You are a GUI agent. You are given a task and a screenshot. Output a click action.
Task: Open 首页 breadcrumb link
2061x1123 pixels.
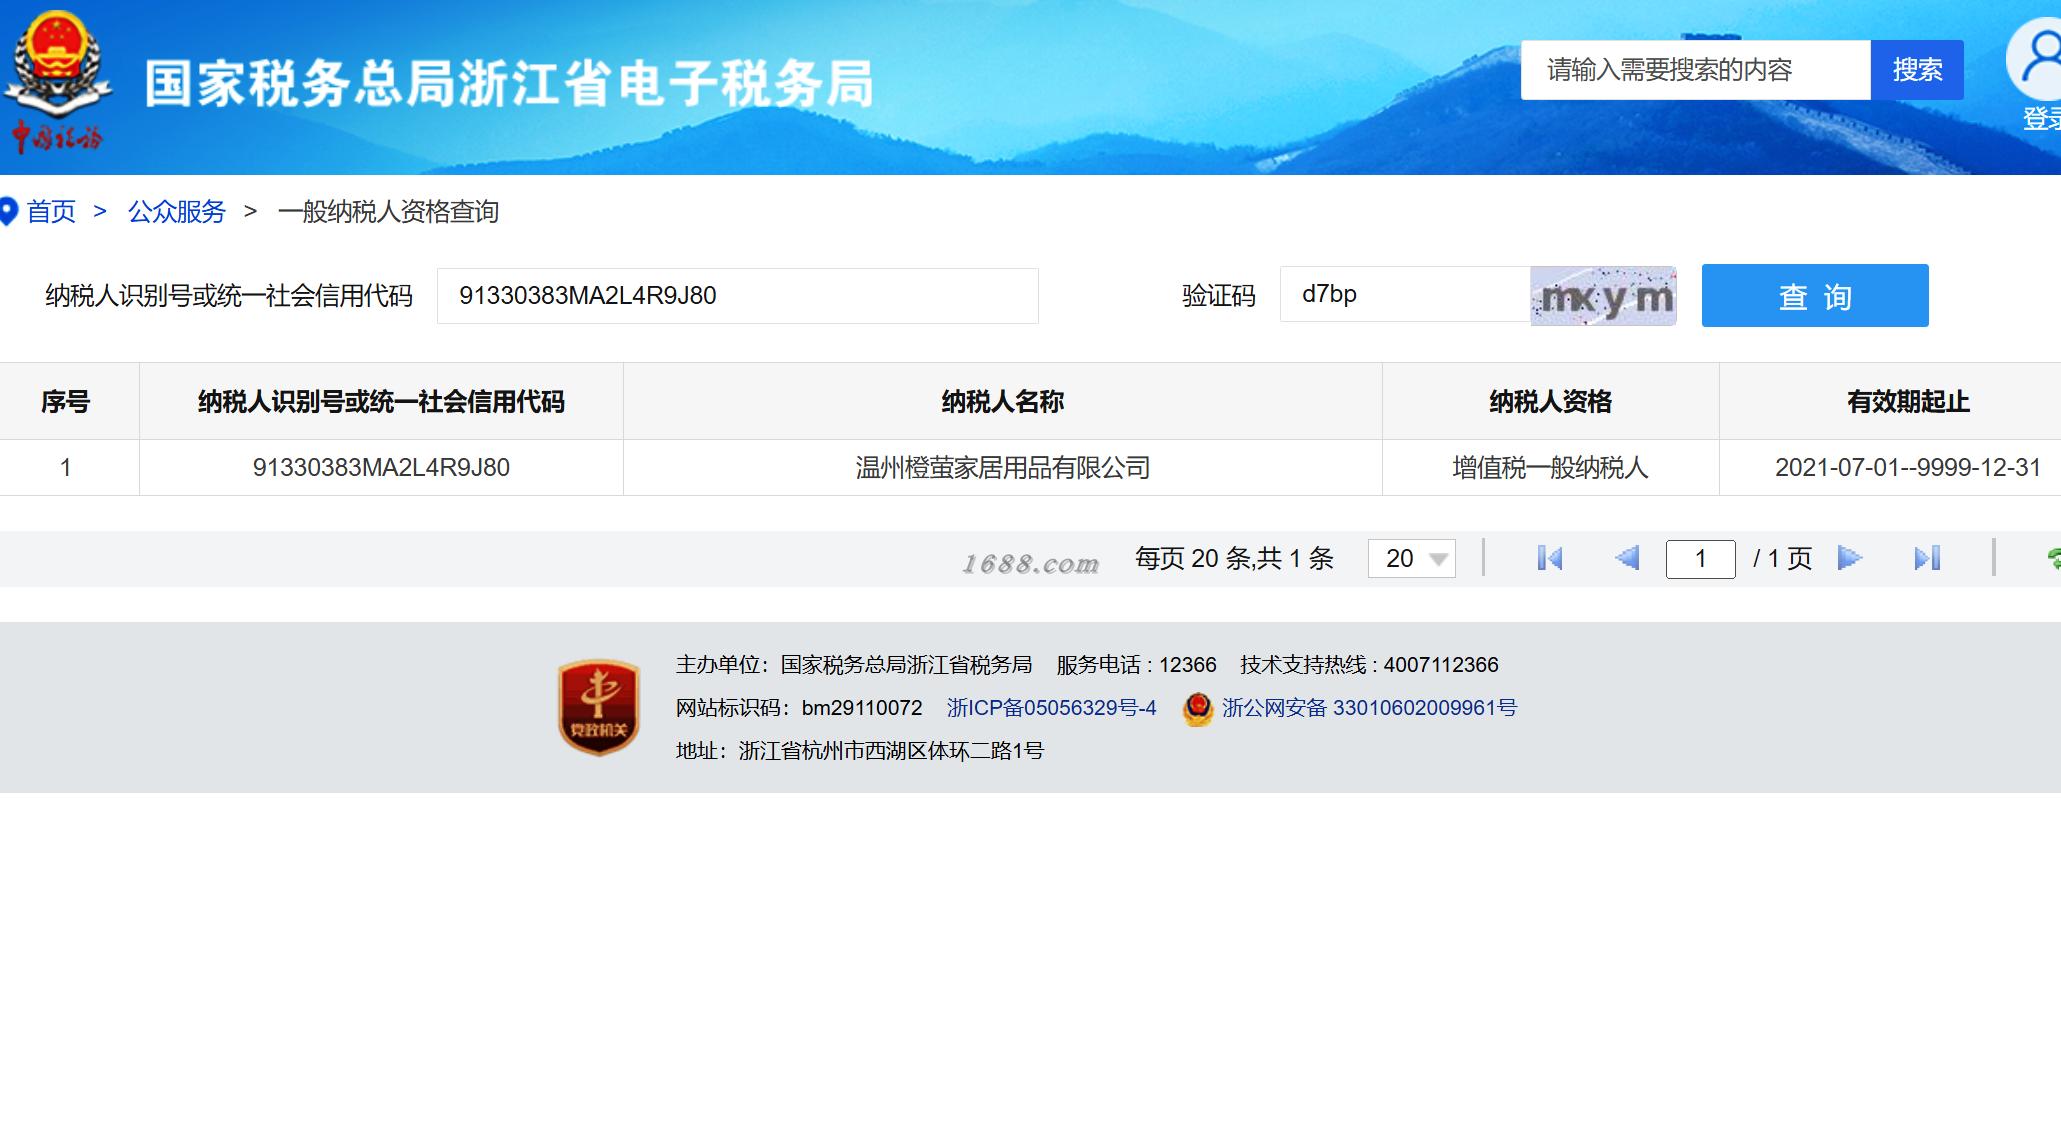(x=51, y=212)
